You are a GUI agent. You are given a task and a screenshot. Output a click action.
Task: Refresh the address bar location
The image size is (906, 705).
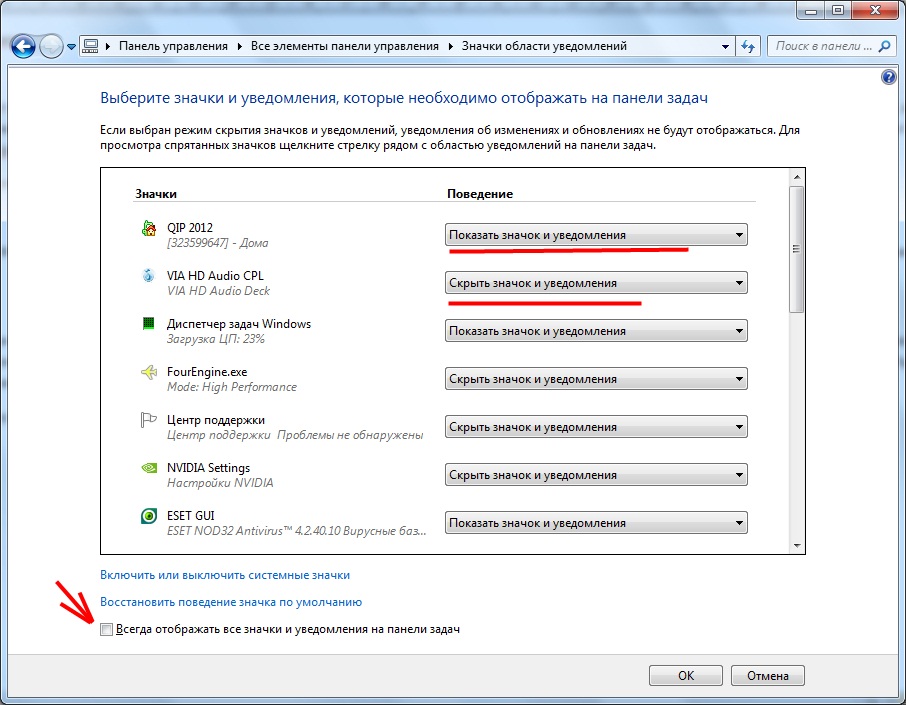(748, 46)
